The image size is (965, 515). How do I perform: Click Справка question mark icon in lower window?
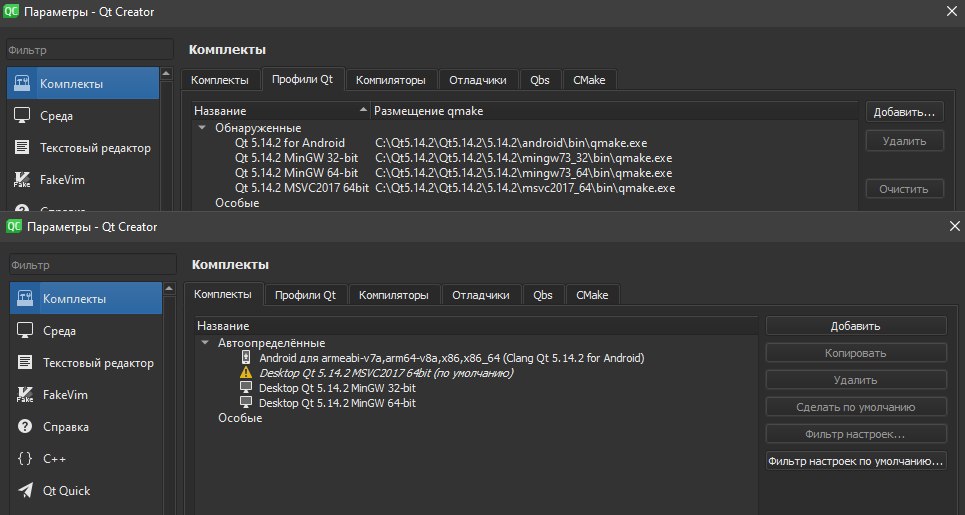25,426
